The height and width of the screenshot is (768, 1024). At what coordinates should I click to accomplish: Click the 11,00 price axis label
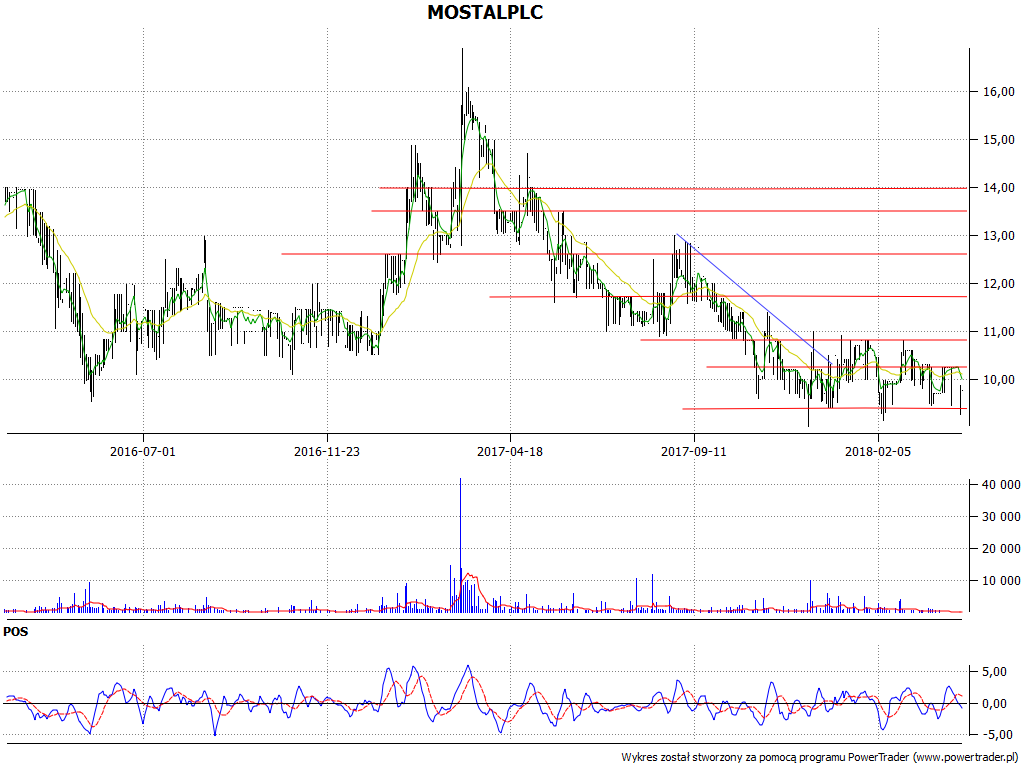[x=999, y=331]
